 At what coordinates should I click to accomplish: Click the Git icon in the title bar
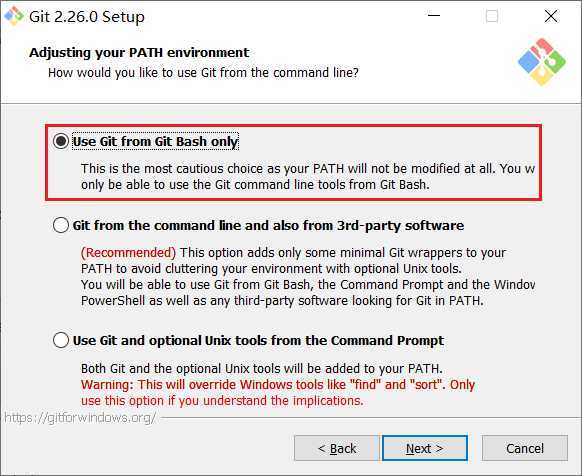(14, 16)
